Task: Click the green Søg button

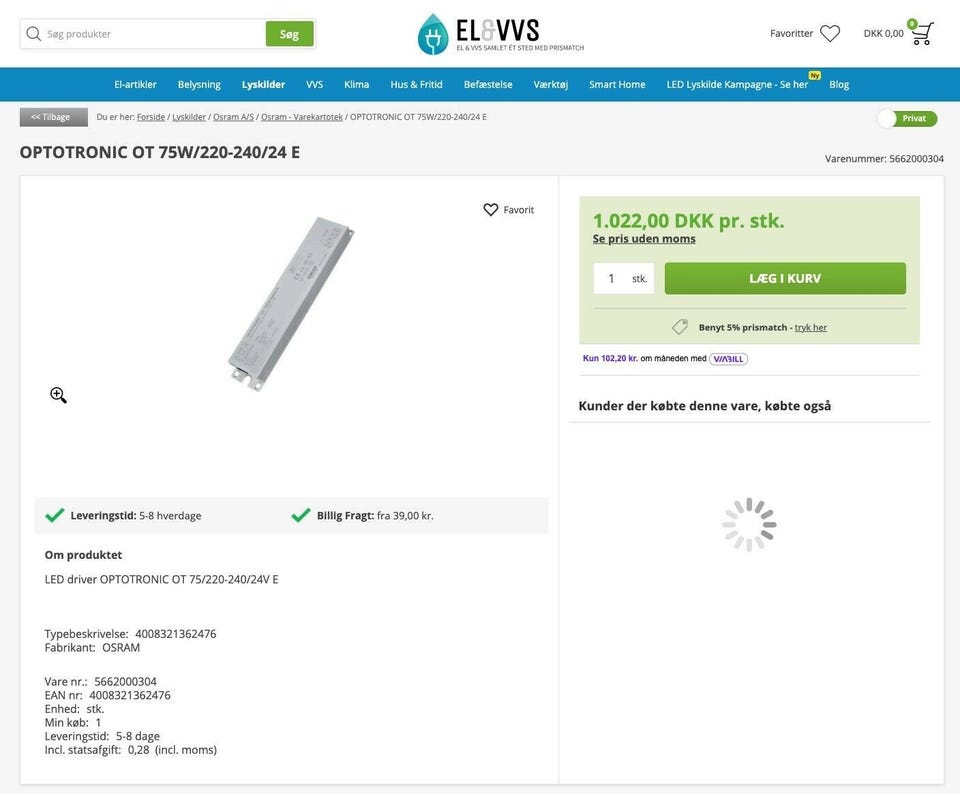Action: coord(289,34)
